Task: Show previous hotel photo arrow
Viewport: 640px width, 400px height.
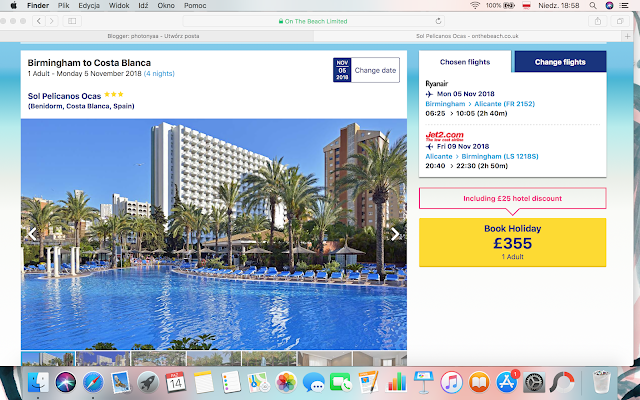Action: (x=32, y=234)
